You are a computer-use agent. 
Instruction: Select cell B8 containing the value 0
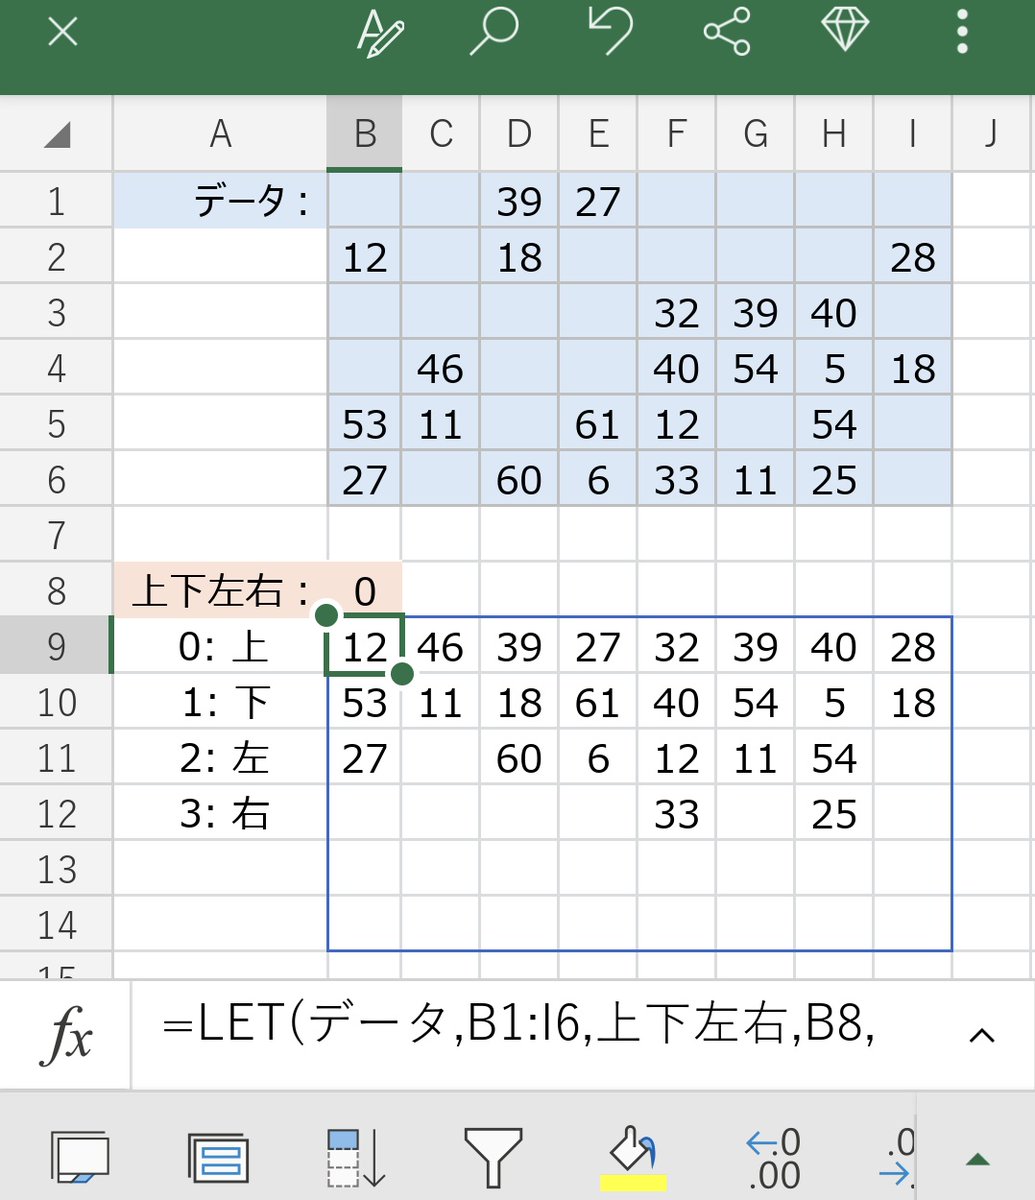tap(363, 591)
